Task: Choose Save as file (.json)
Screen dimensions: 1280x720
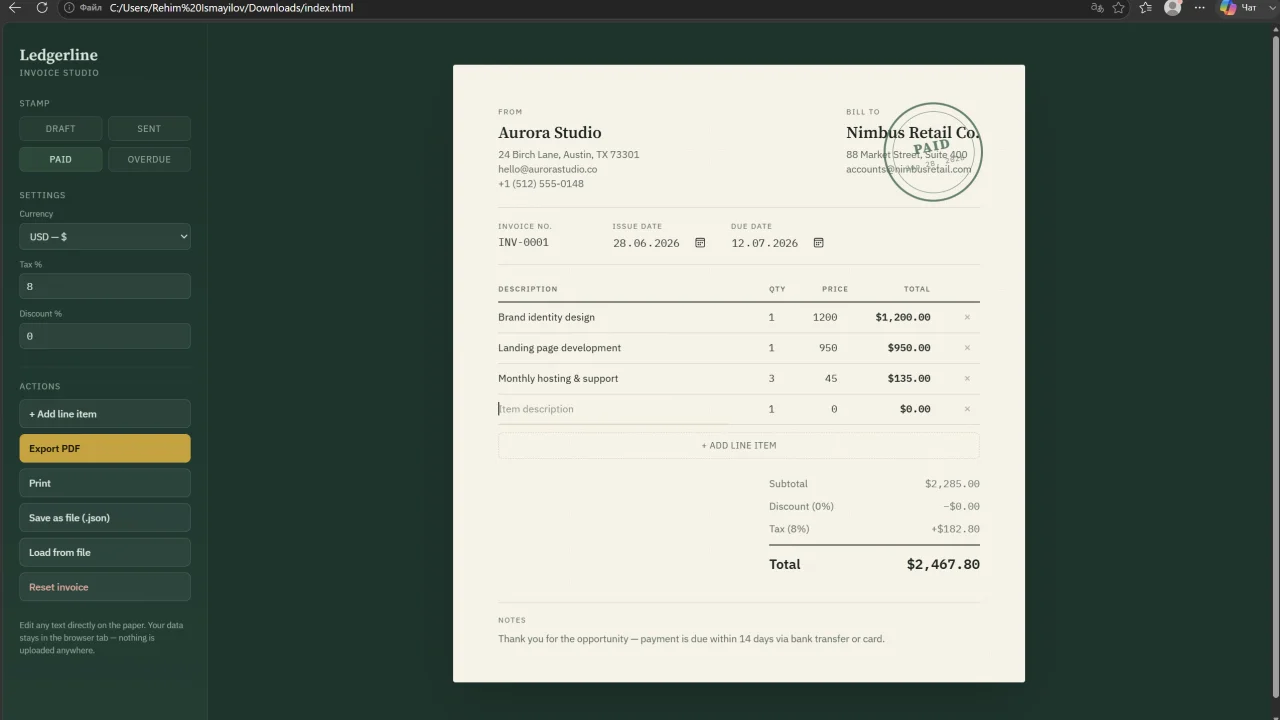Action: (x=105, y=518)
